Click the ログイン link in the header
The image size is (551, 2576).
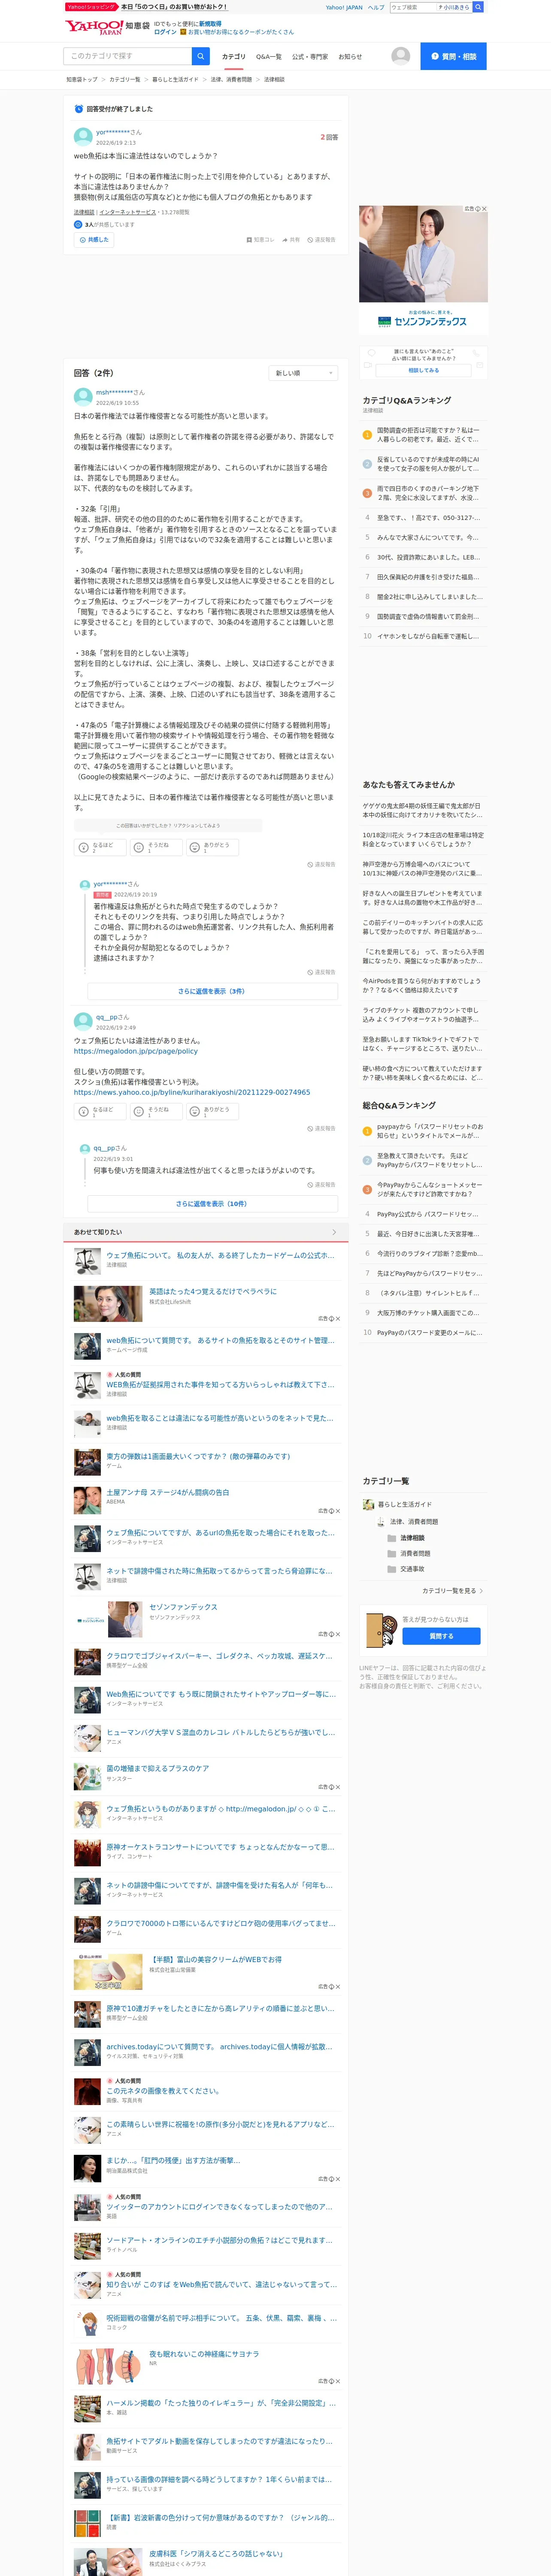165,32
